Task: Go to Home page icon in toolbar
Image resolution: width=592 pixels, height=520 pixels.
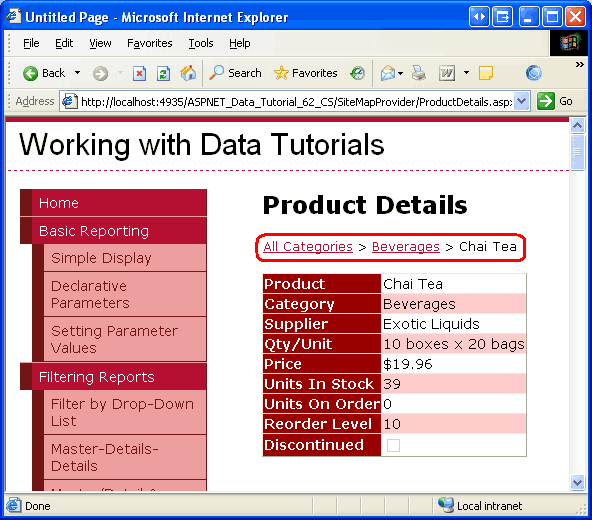Action: (188, 73)
